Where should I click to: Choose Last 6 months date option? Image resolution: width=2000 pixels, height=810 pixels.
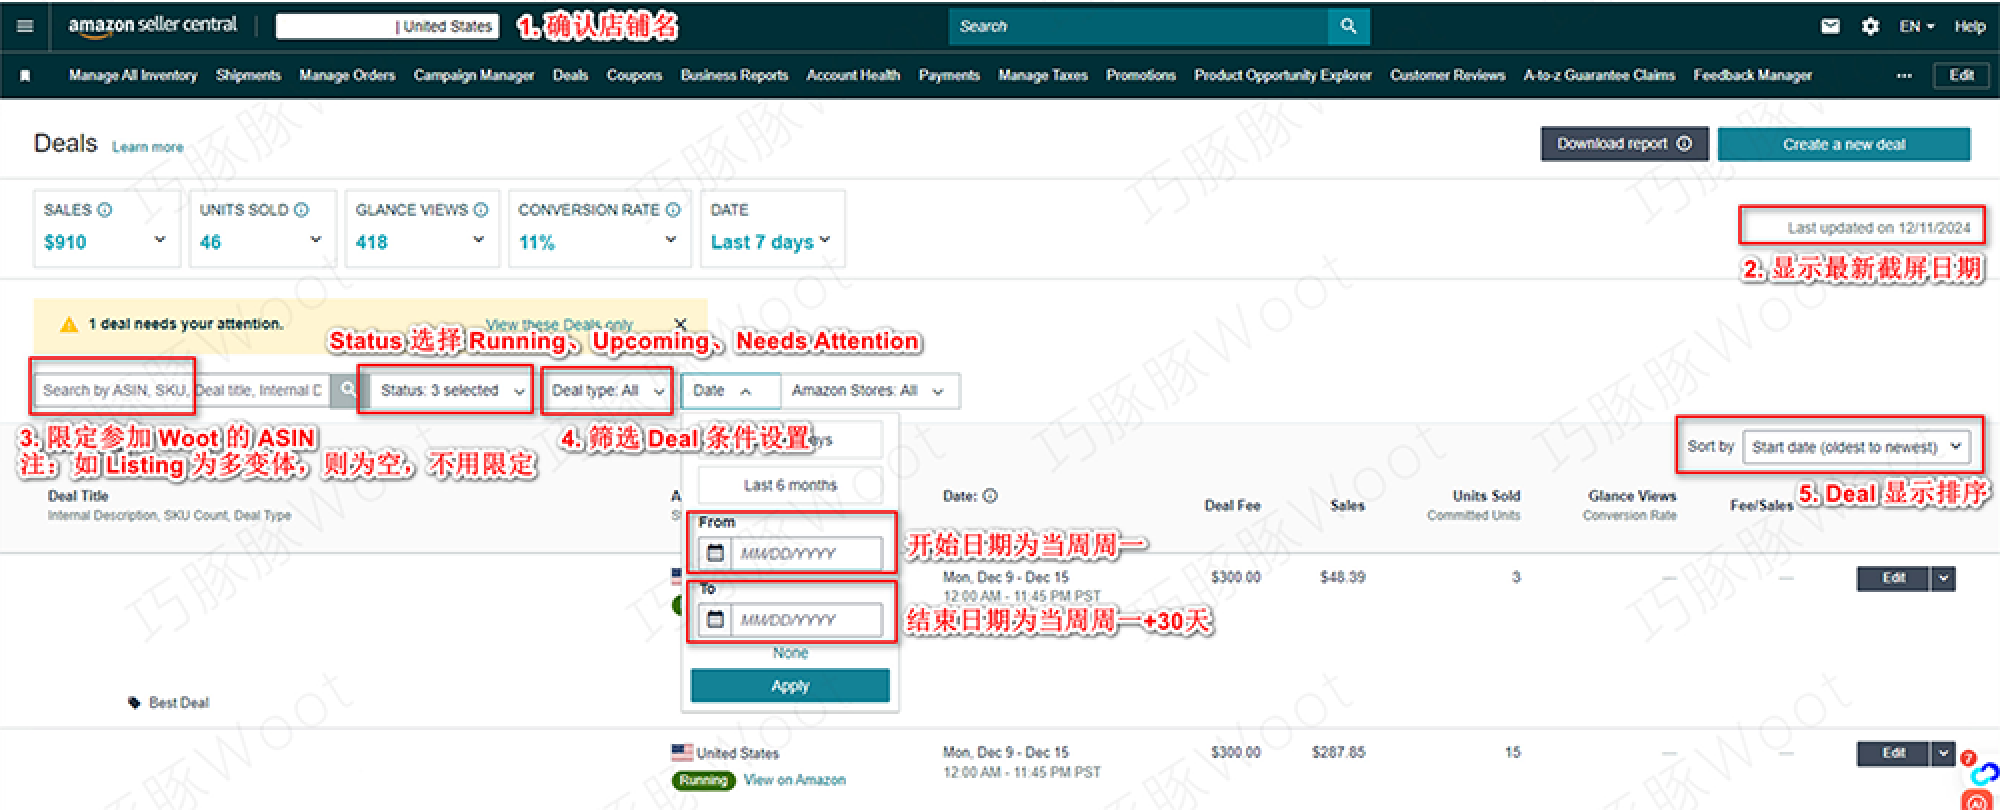tap(790, 485)
